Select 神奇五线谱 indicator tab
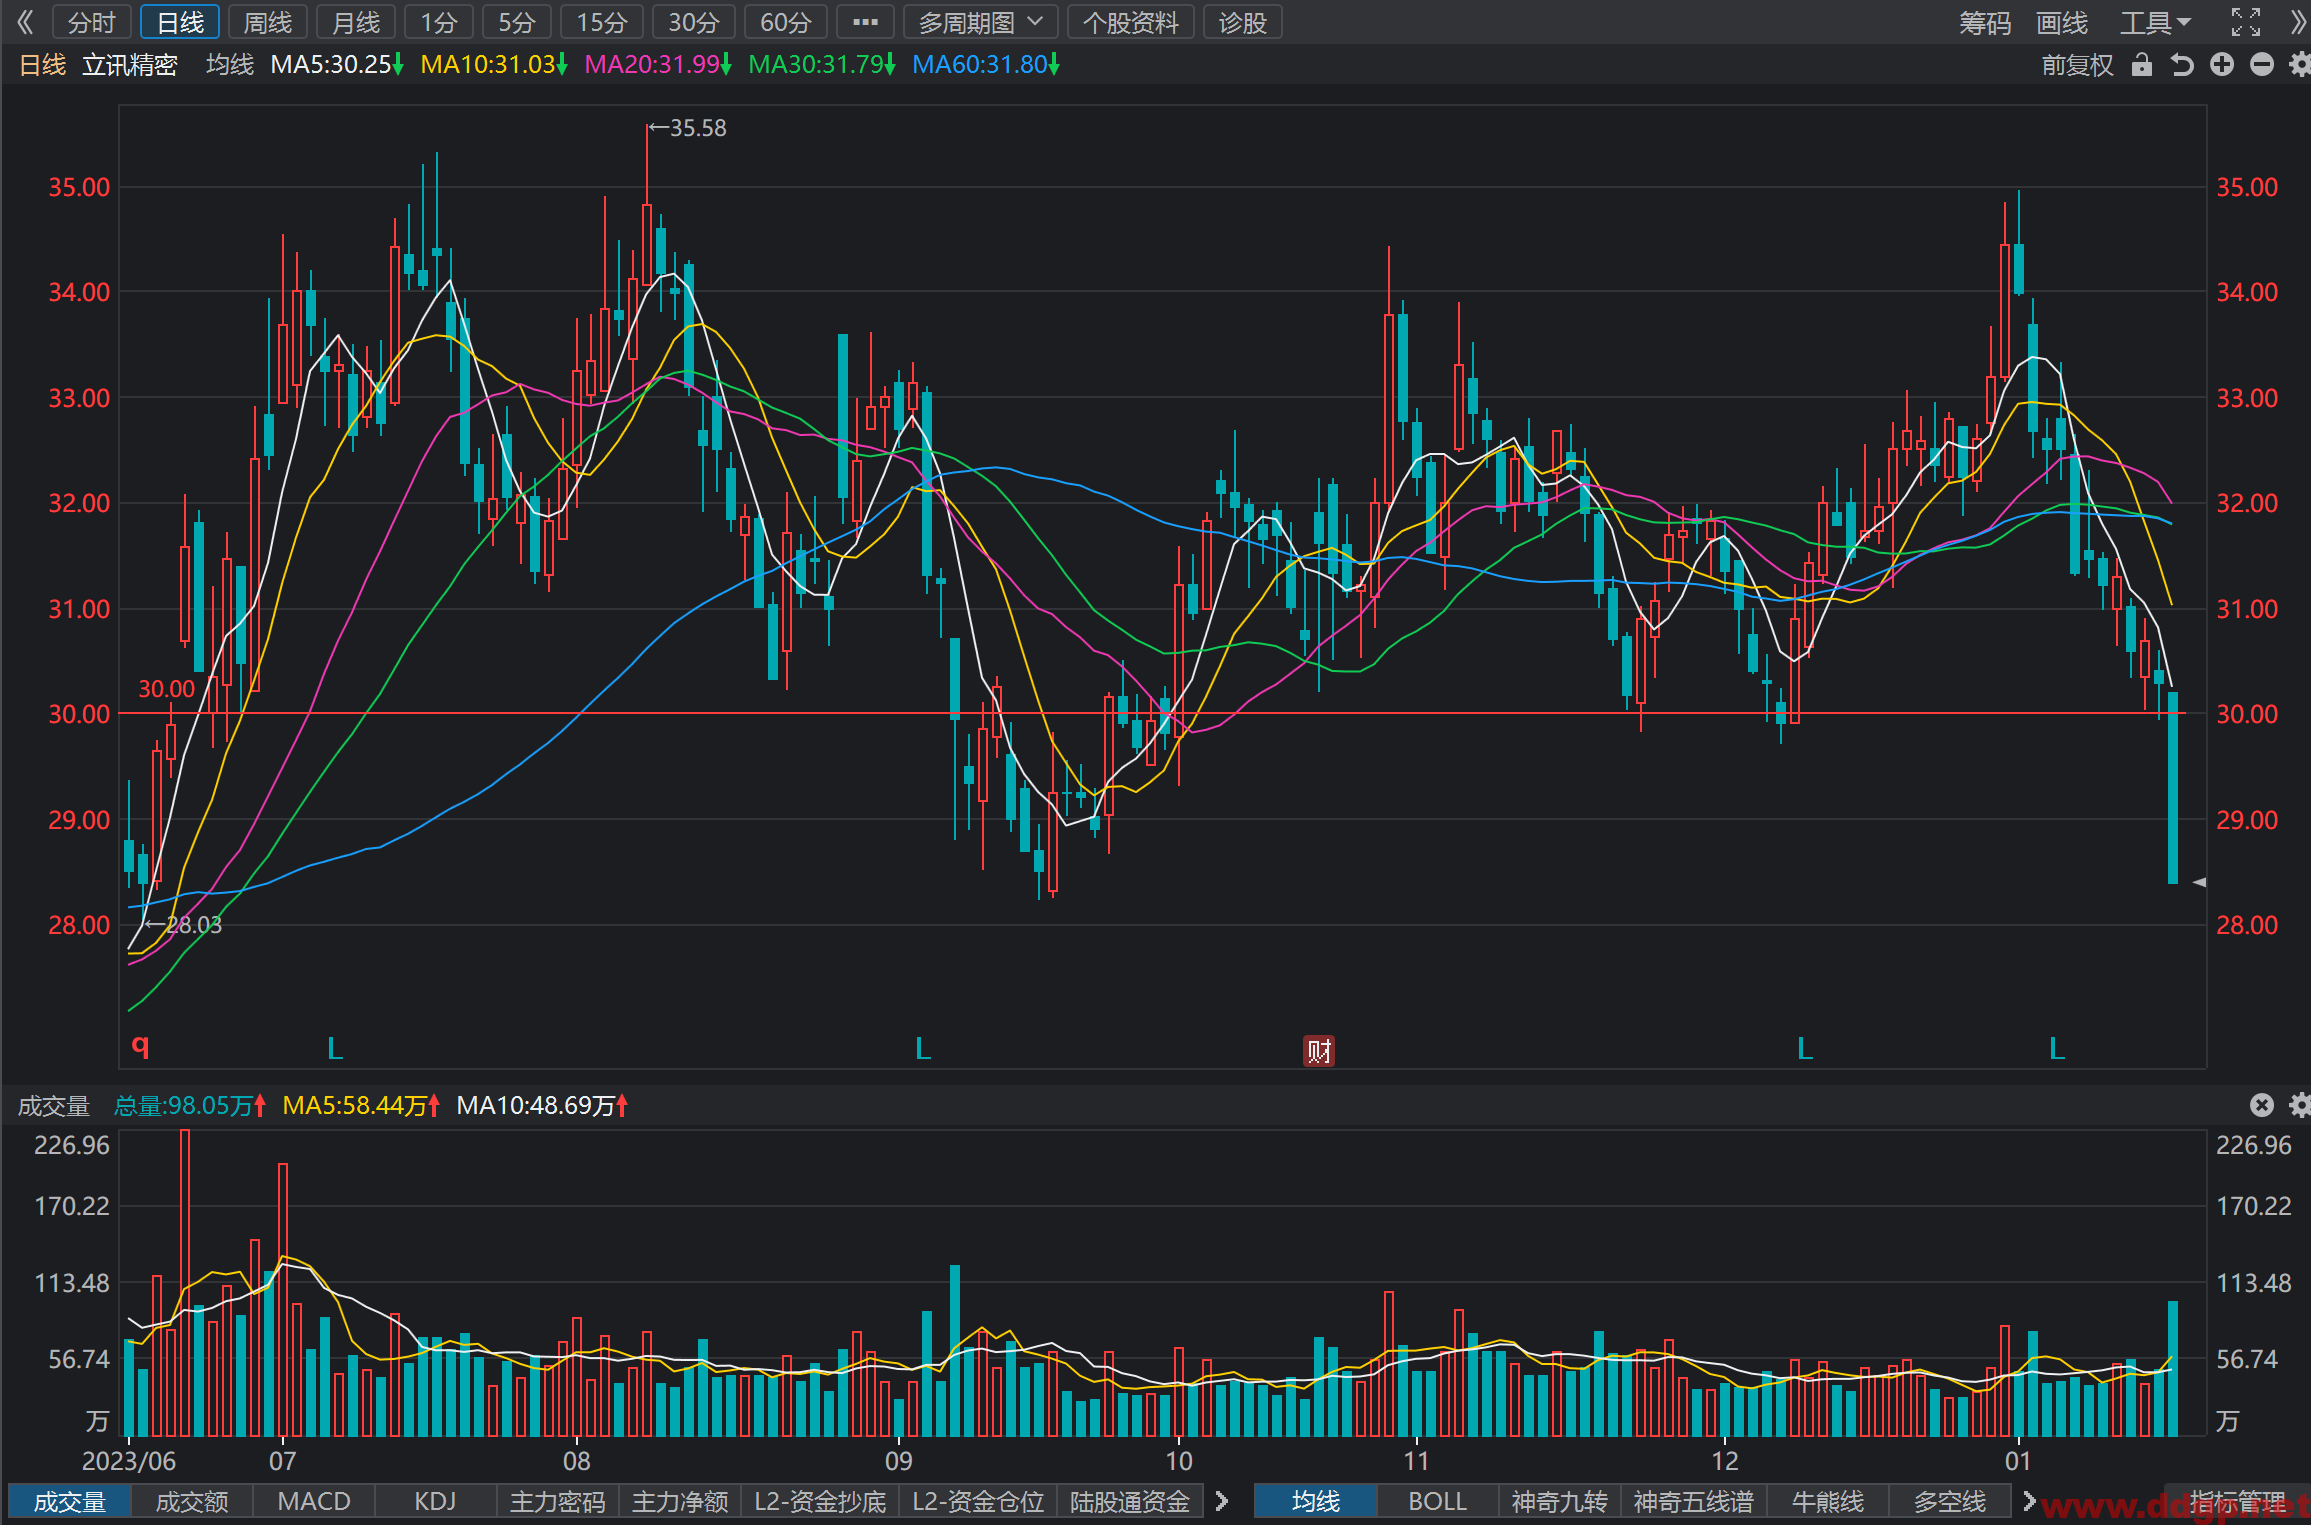This screenshot has width=2311, height=1525. [x=1694, y=1501]
